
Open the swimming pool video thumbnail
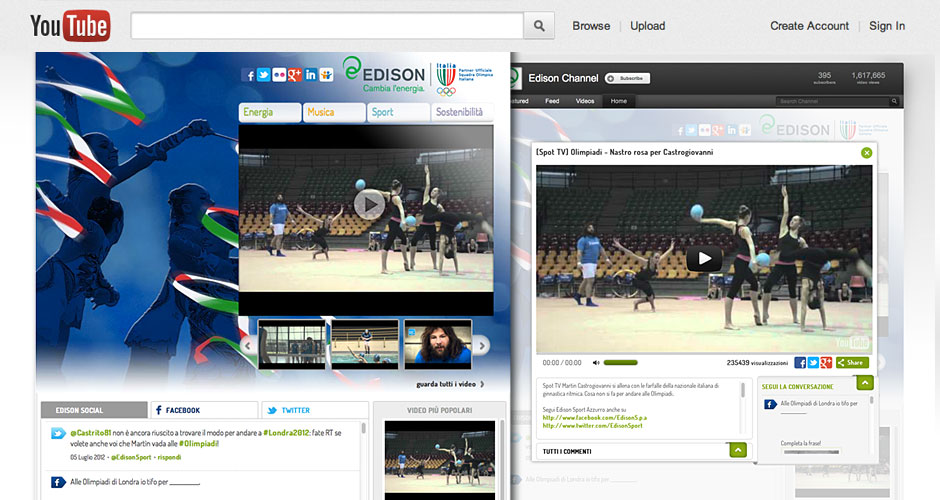tap(364, 344)
